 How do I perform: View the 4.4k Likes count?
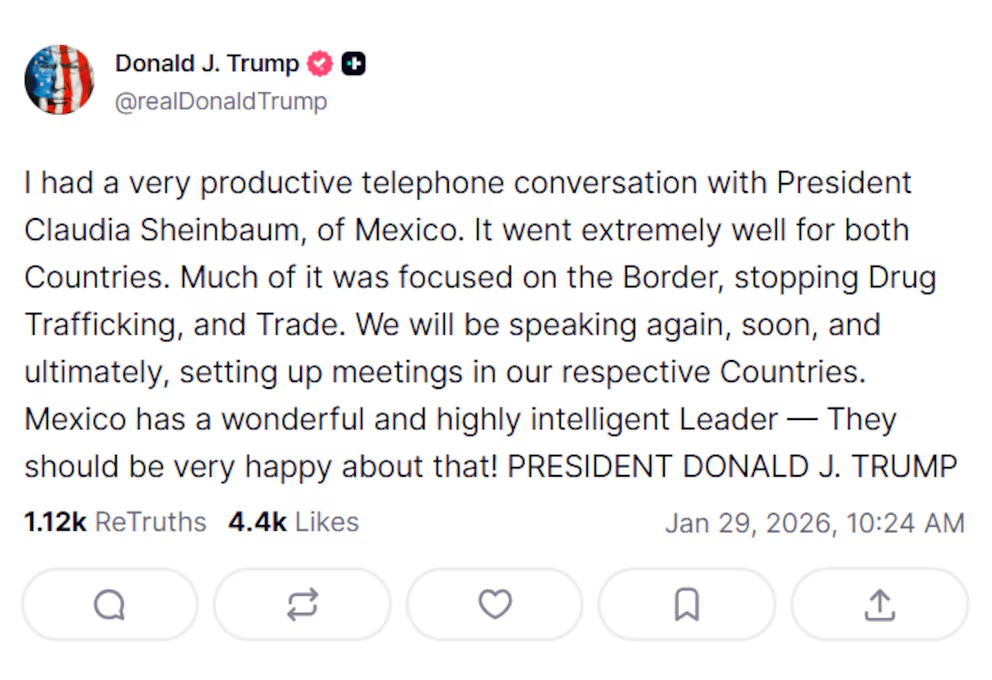coord(257,522)
